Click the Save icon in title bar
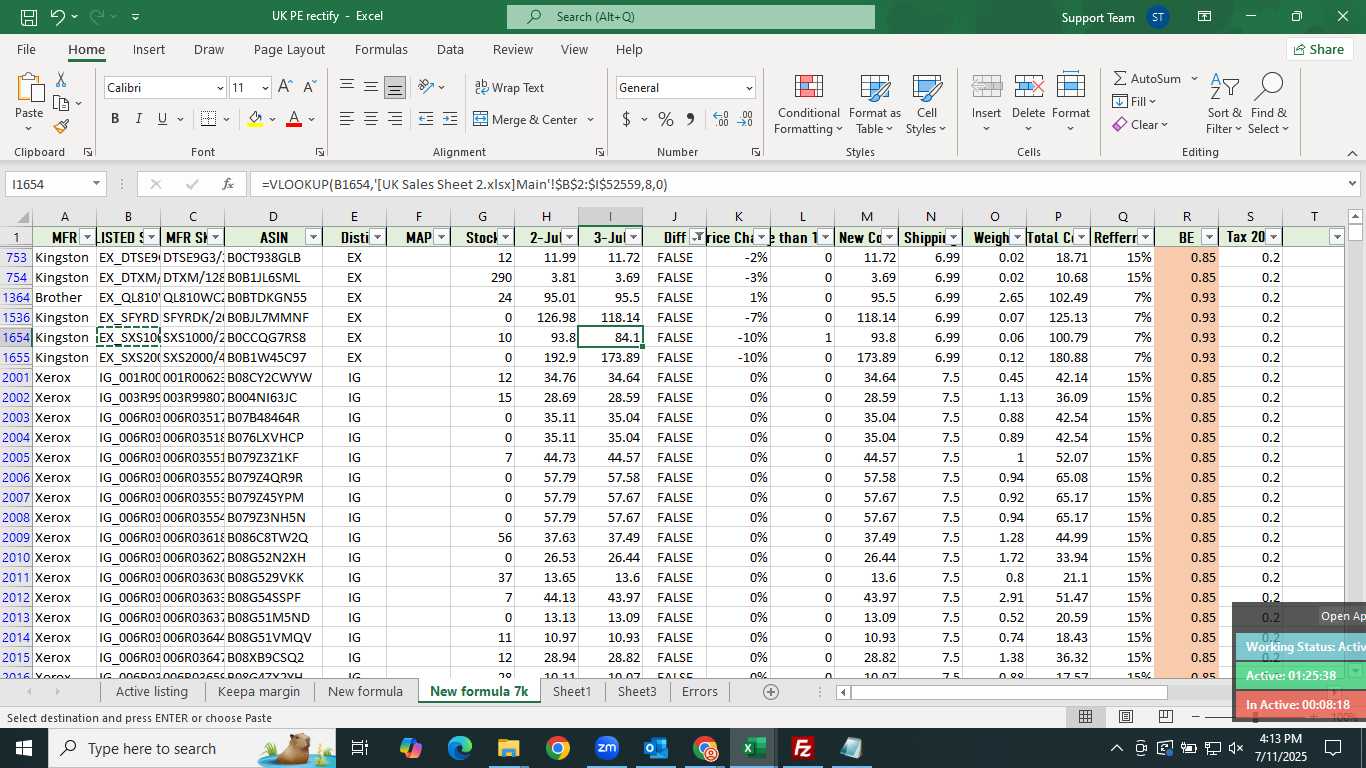Viewport: 1366px width, 768px height. [29, 17]
